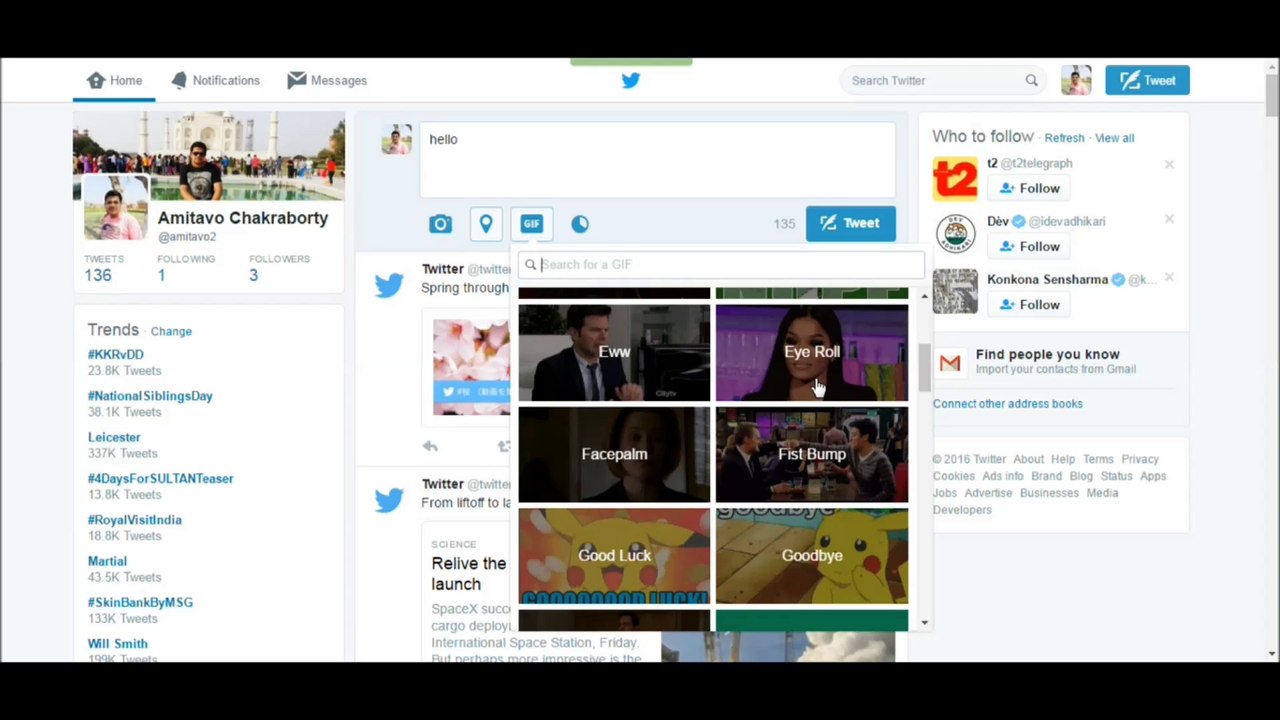Screen dimensions: 1280x720
Task: Select the Eye Roll GIF category
Action: click(x=812, y=352)
